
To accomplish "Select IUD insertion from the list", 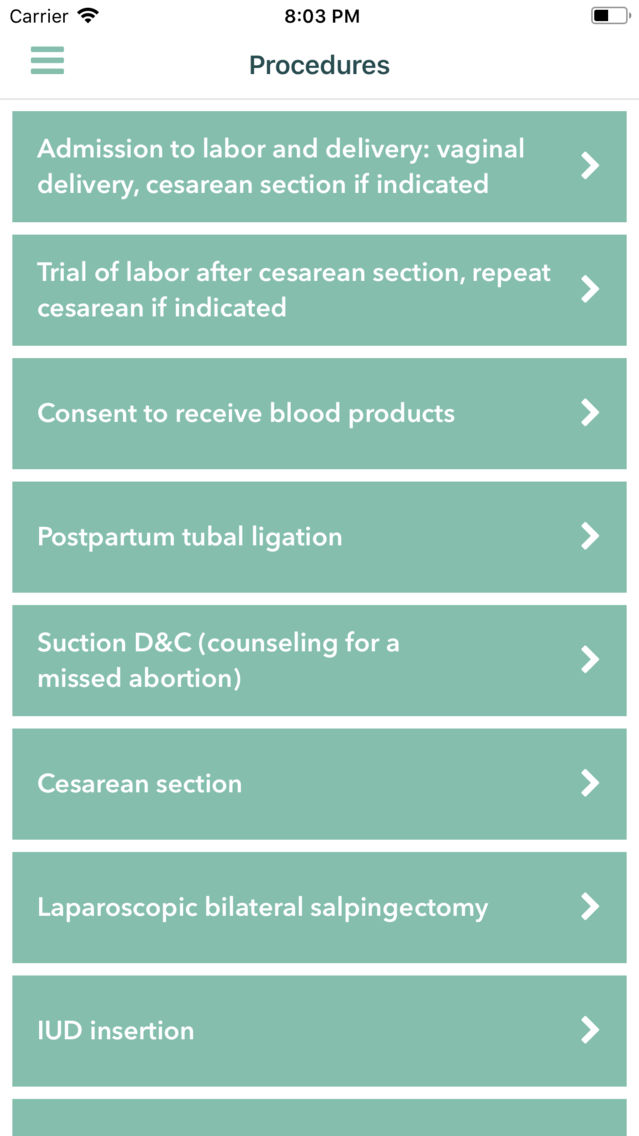I will click(116, 1031).
